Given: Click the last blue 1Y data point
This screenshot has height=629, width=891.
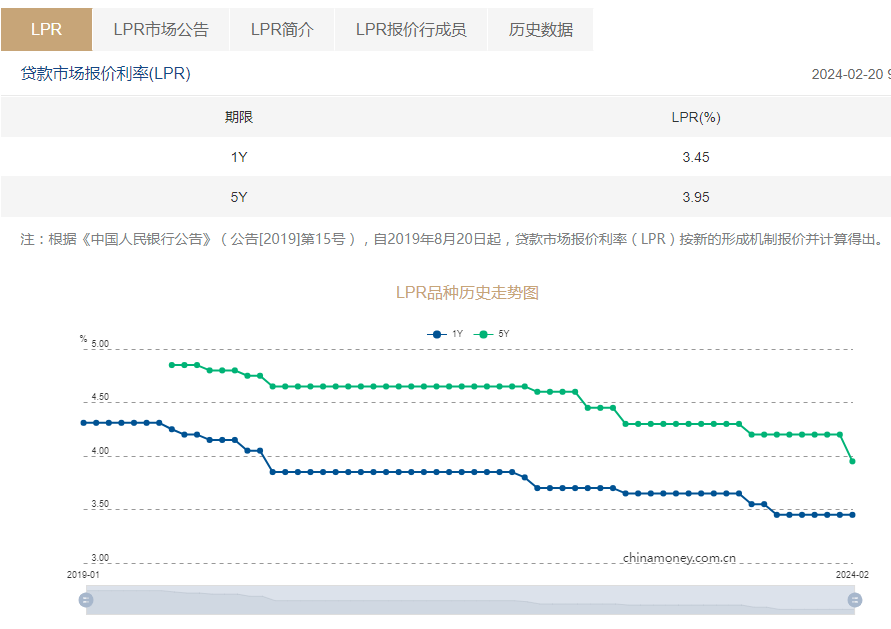Looking at the screenshot, I should coord(852,515).
